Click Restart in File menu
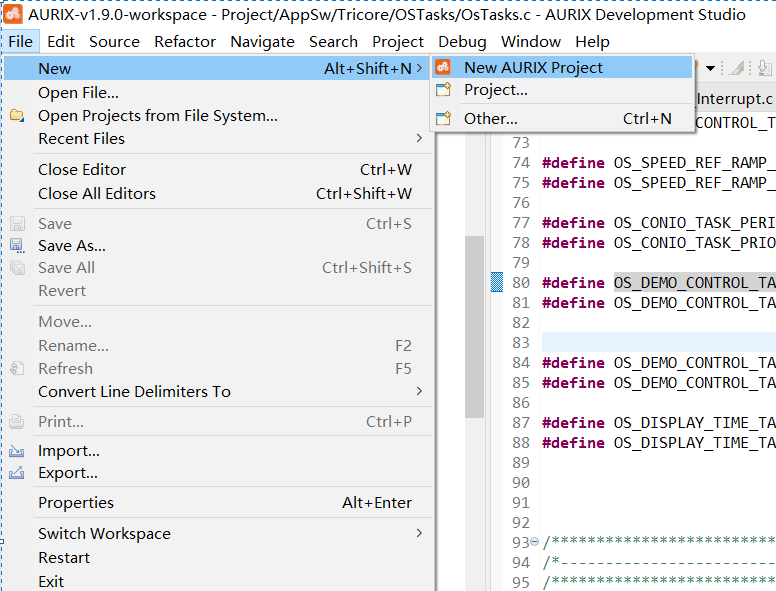776x591 pixels. click(218, 558)
